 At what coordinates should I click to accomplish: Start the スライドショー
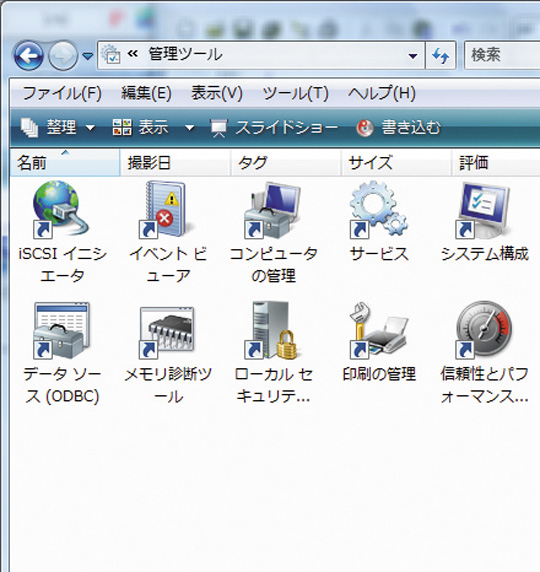click(274, 128)
